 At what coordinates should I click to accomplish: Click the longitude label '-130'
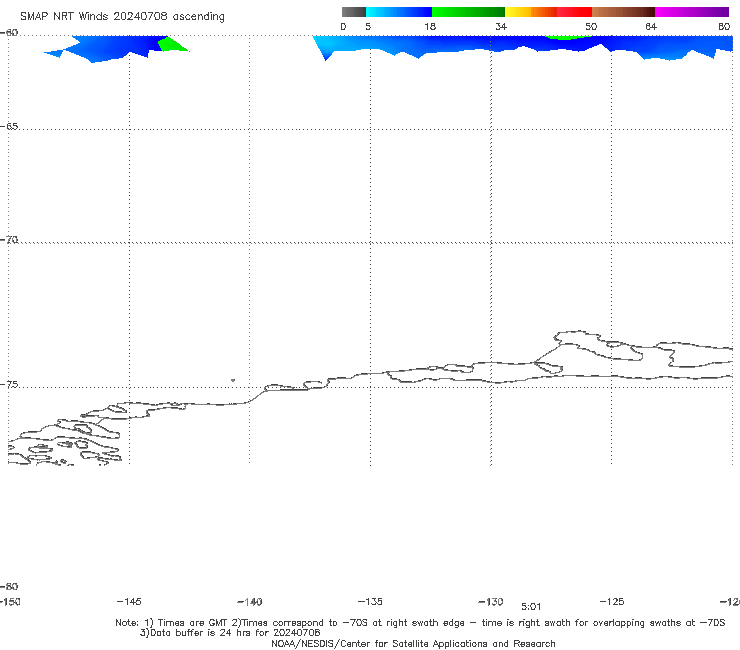tap(491, 601)
